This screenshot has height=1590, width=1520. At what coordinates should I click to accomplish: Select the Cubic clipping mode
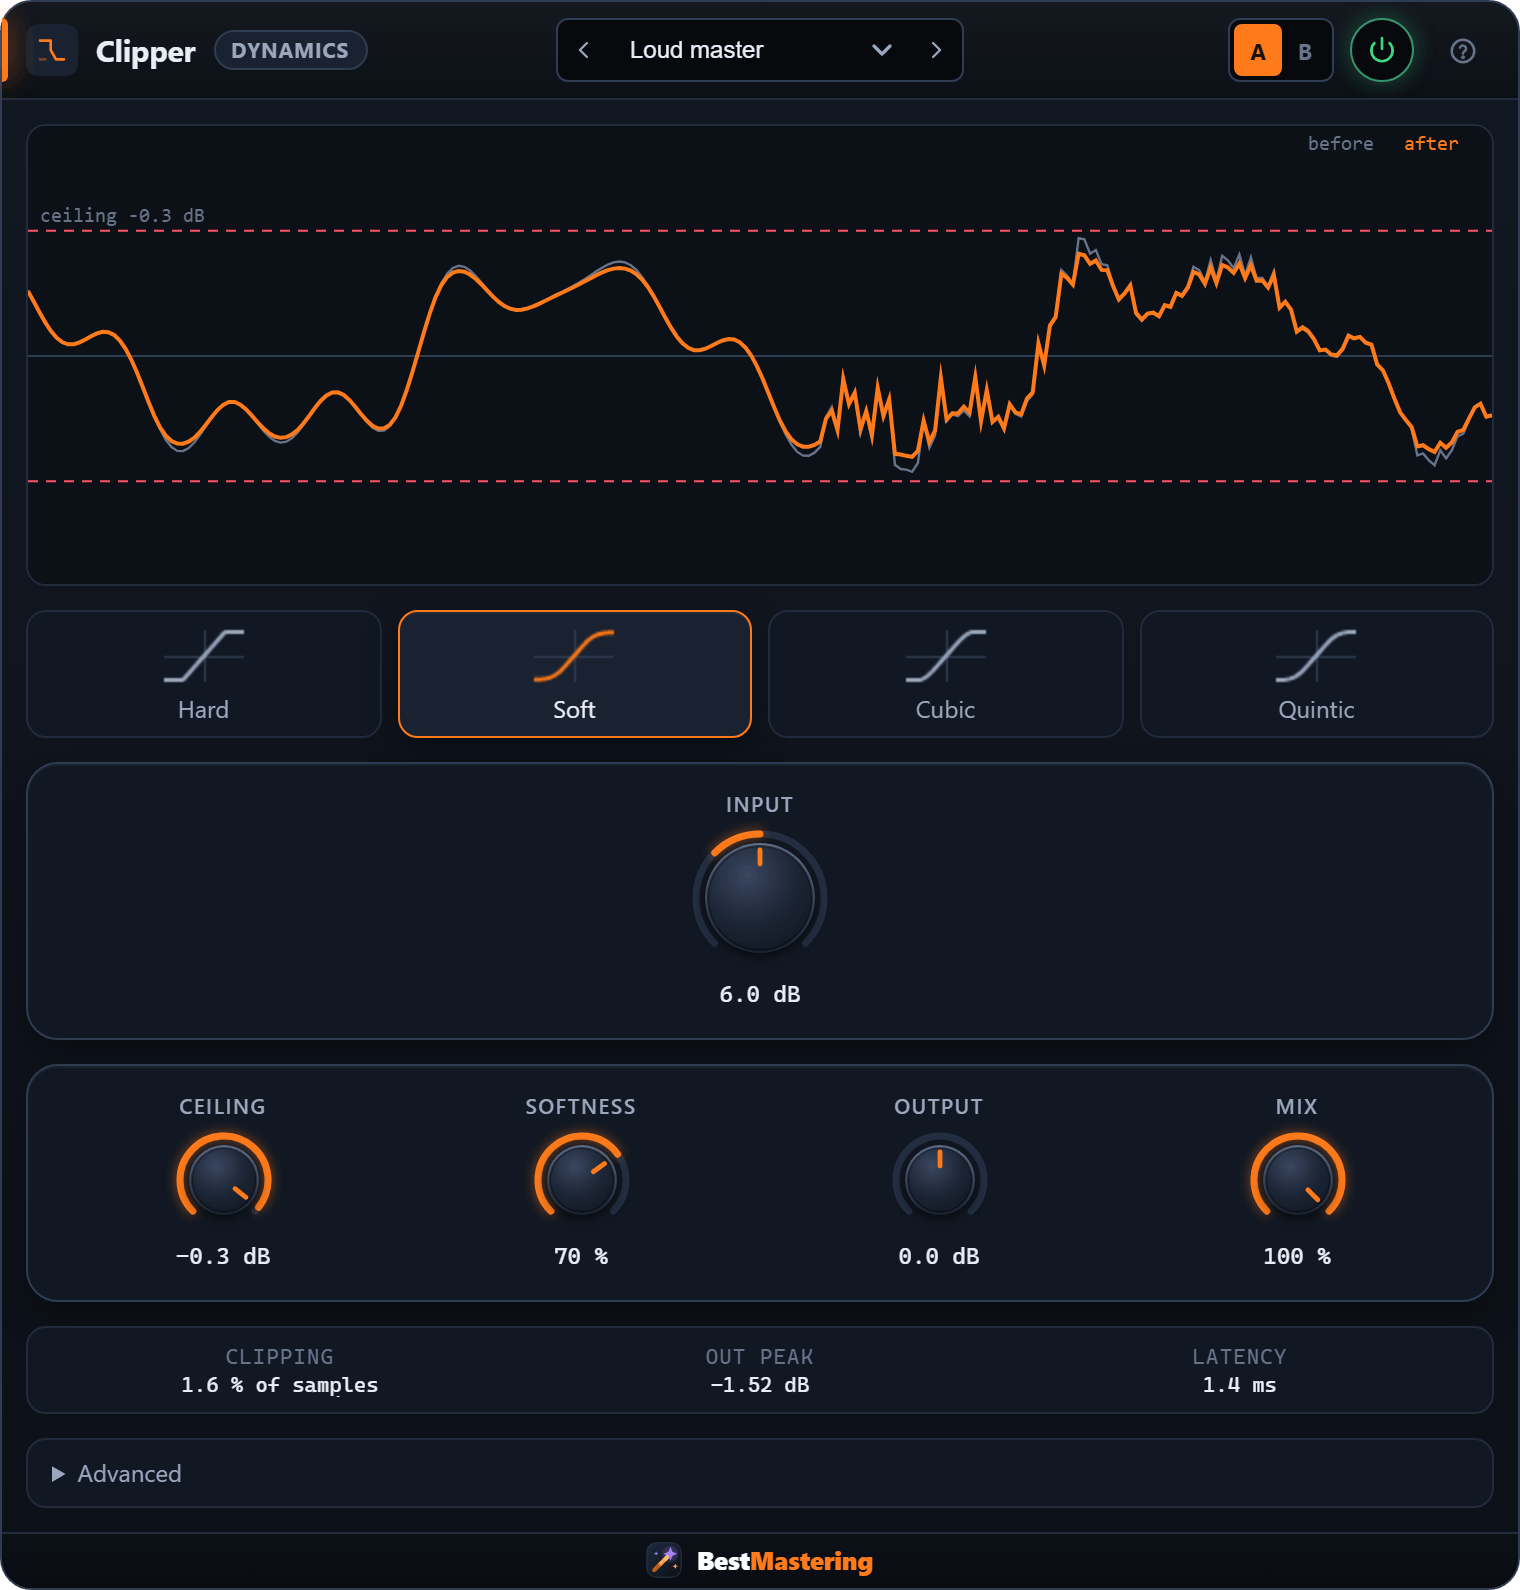click(x=946, y=674)
